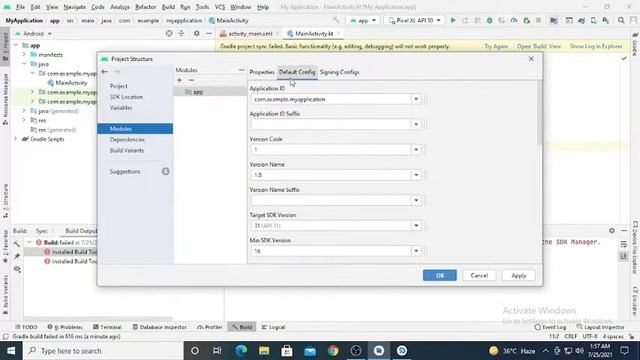
Task: Add a module with the plus icon
Action: [179, 80]
